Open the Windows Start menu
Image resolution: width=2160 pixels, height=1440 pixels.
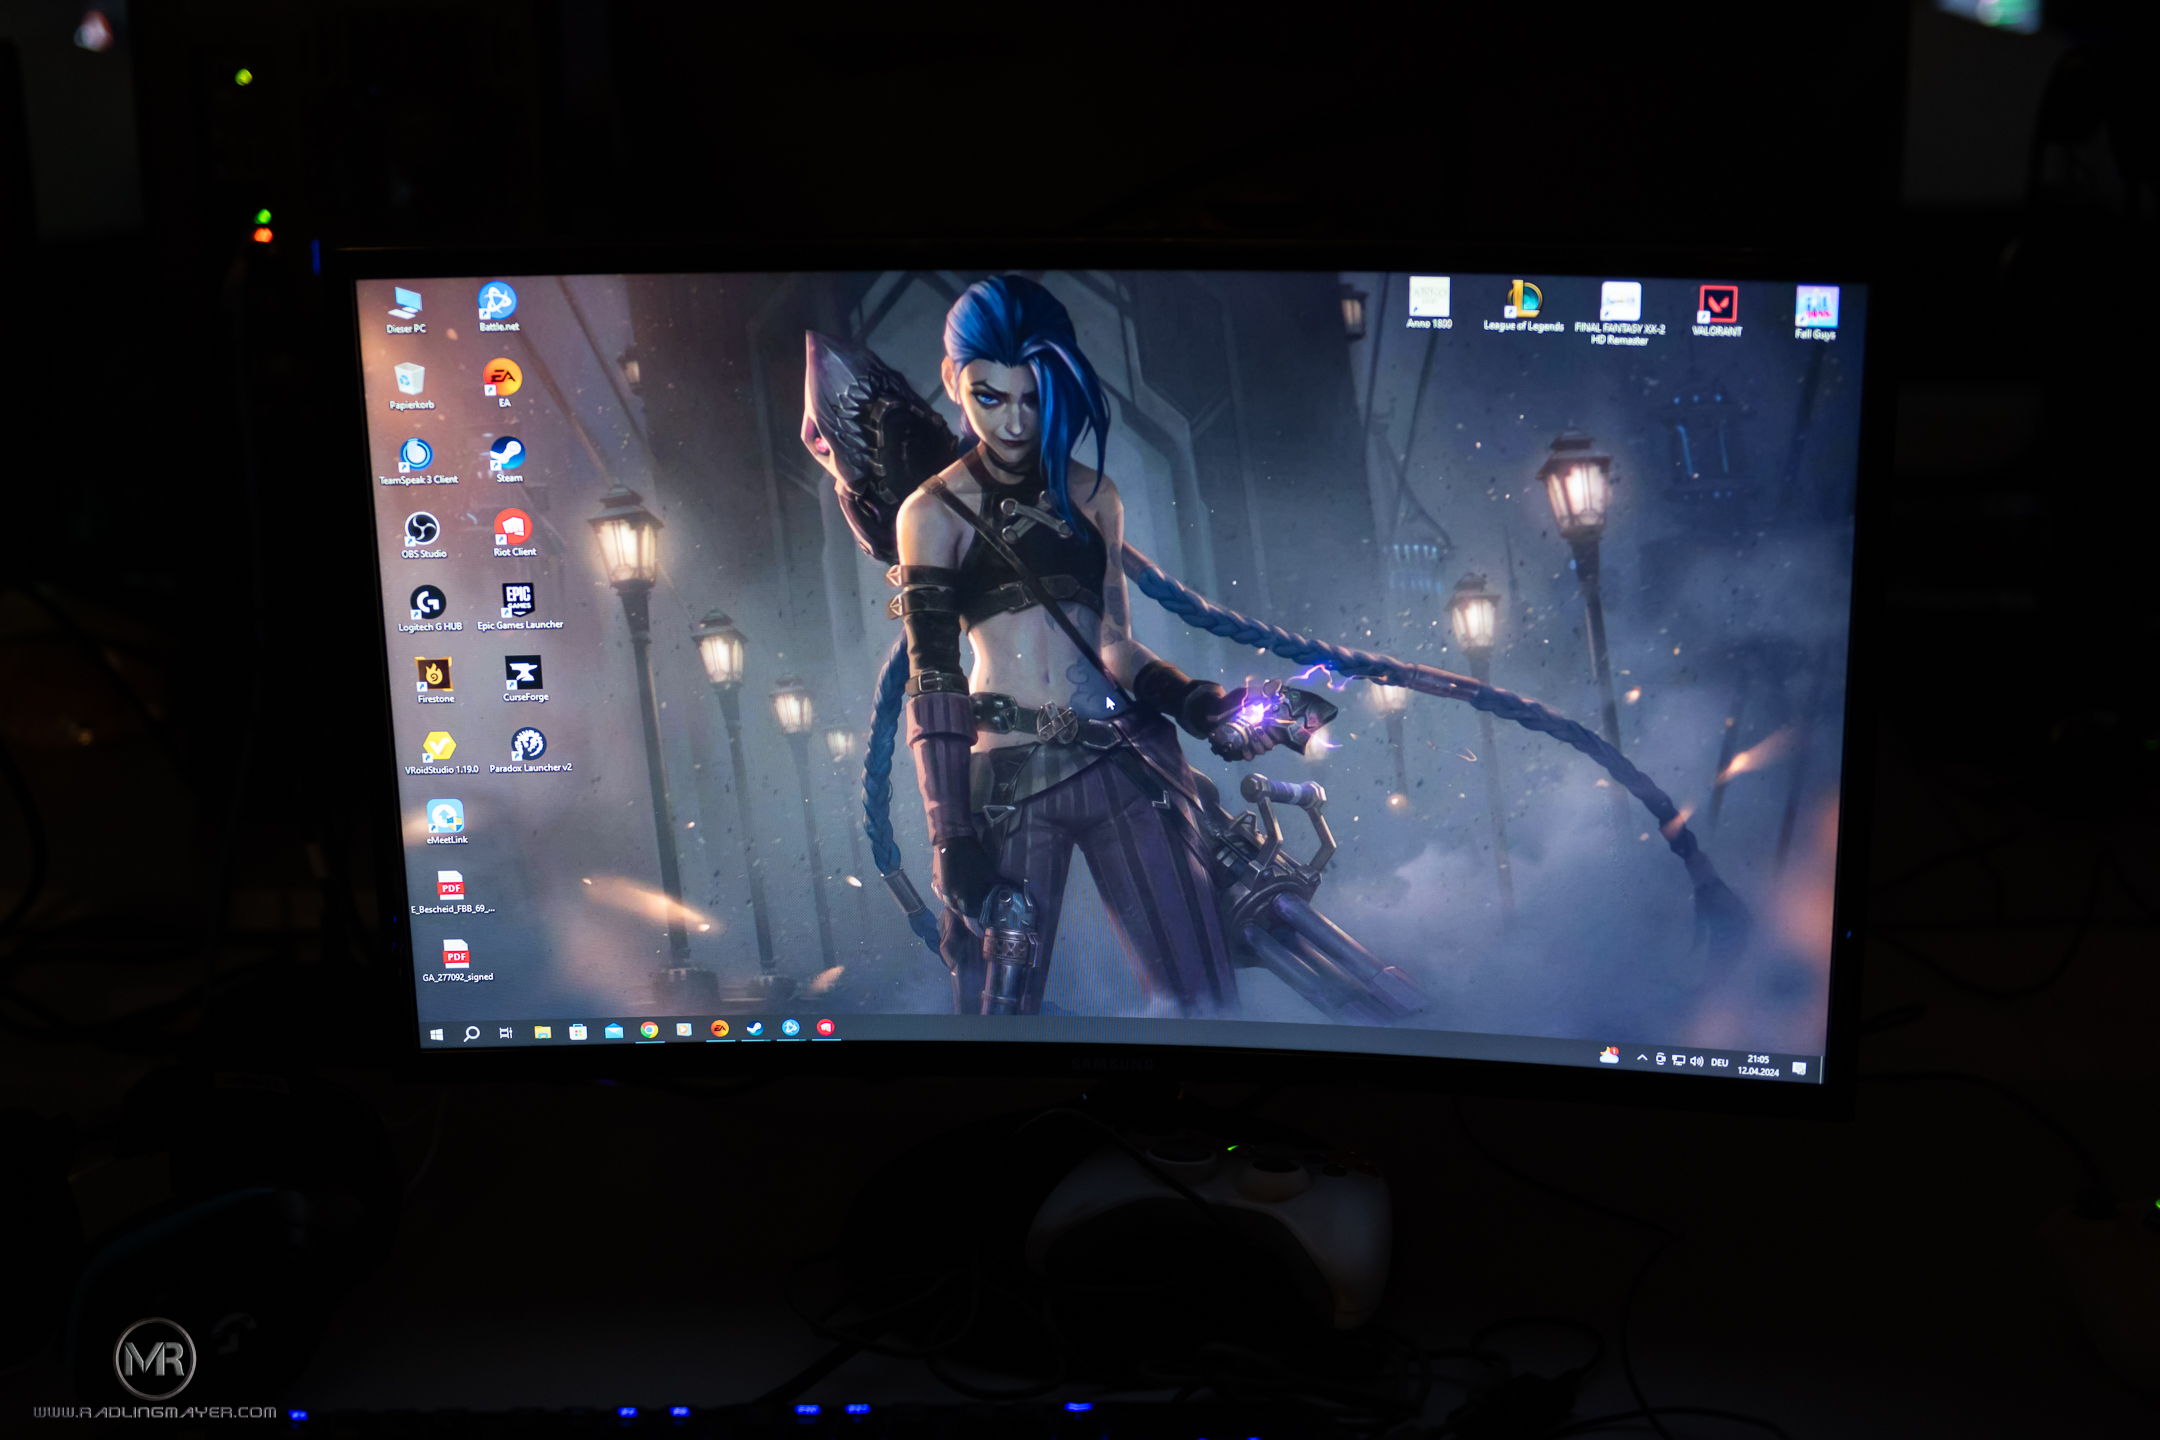click(436, 1034)
